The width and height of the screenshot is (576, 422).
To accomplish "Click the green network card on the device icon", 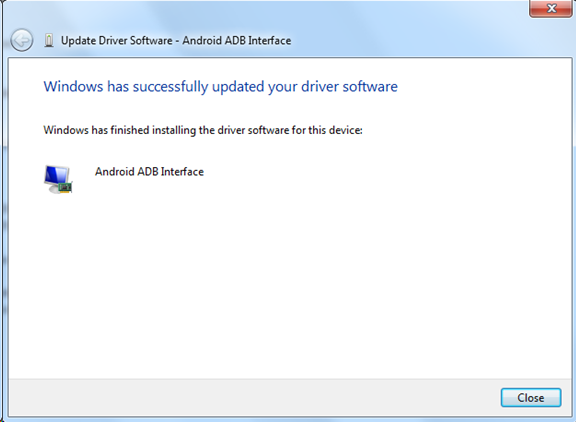I will point(65,188).
